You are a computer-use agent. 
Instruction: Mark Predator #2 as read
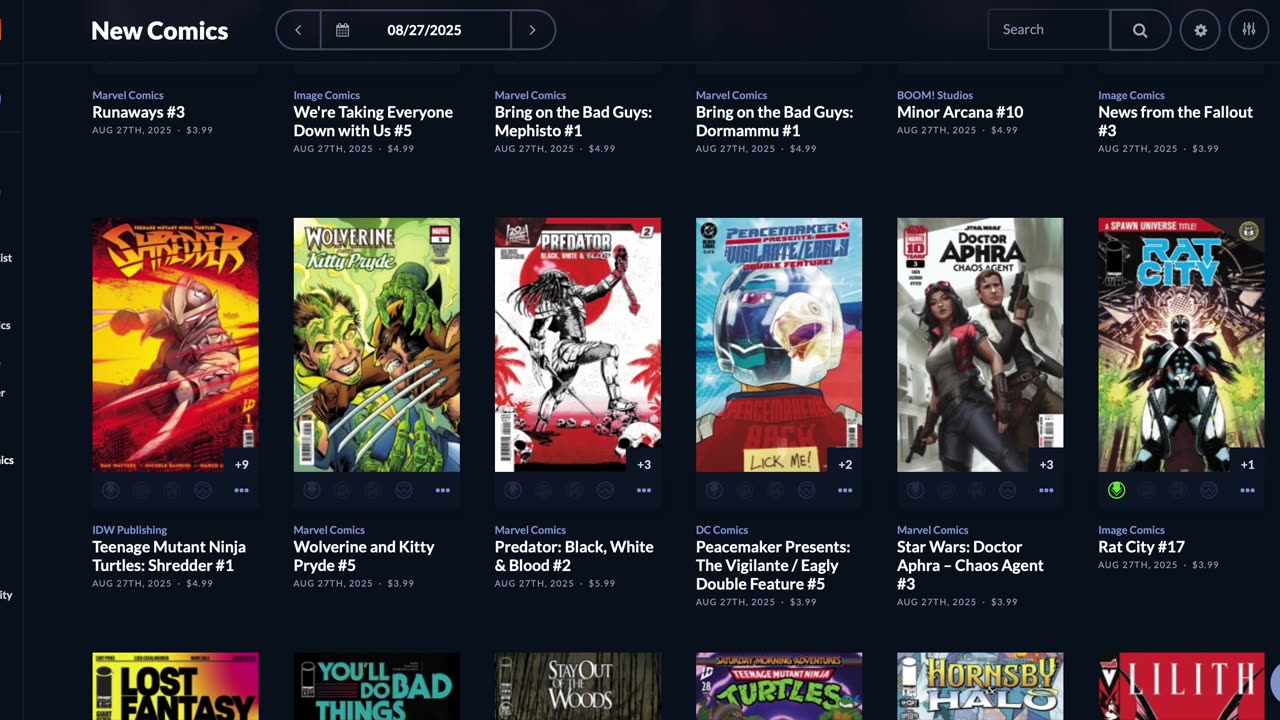pyautogui.click(x=574, y=490)
